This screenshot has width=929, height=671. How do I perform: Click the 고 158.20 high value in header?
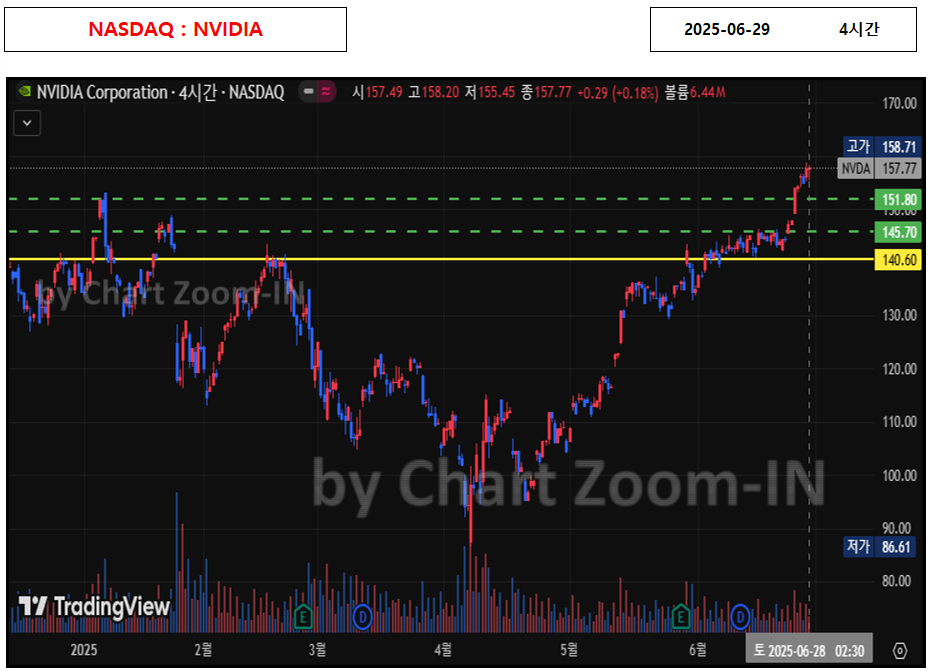point(434,92)
